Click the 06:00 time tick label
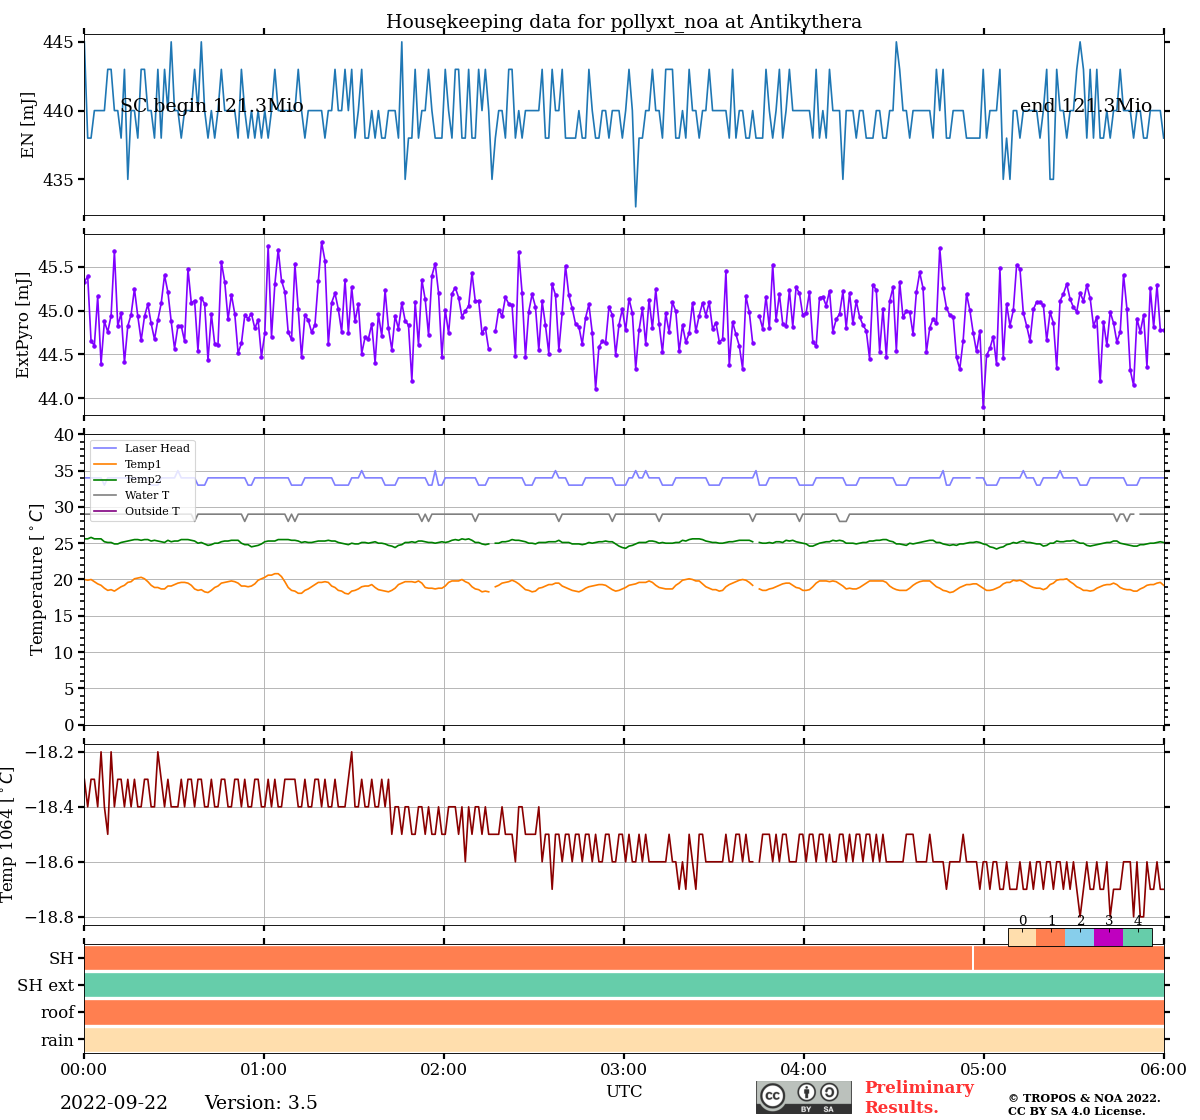Viewport: 1200px width, 1120px height. pos(1164,1069)
